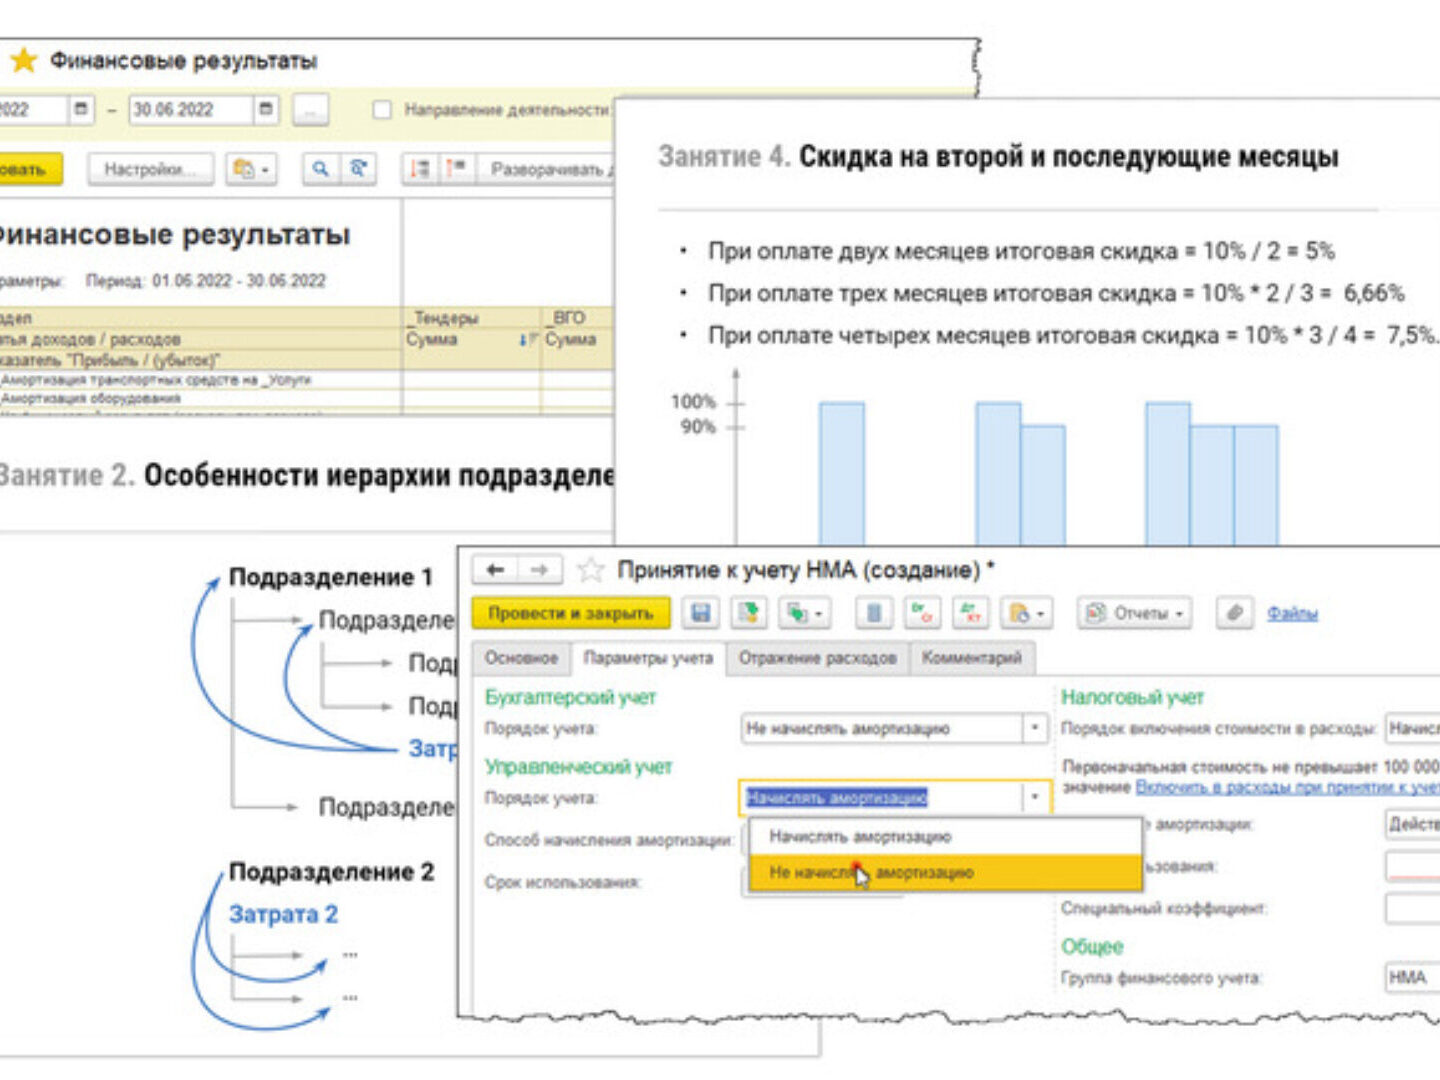The image size is (1440, 1080).
Task: Go back with the left arrow button
Action: 495,570
